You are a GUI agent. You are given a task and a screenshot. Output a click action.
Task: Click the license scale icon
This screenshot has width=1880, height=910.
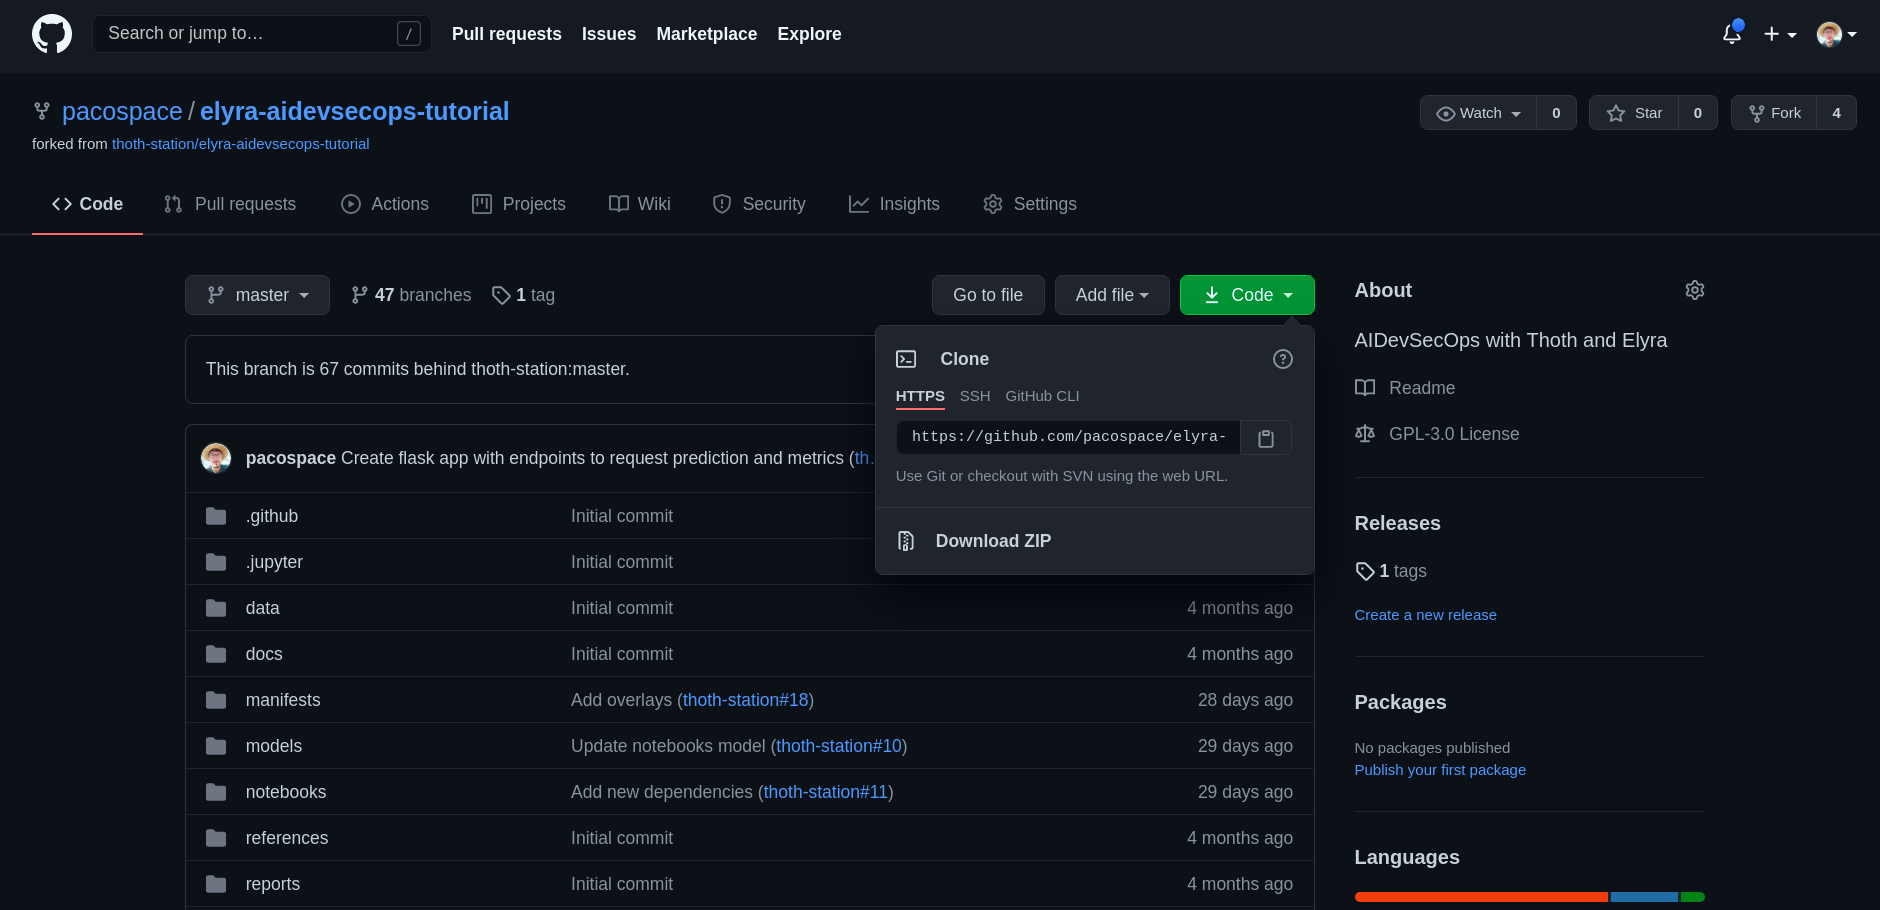[1365, 434]
